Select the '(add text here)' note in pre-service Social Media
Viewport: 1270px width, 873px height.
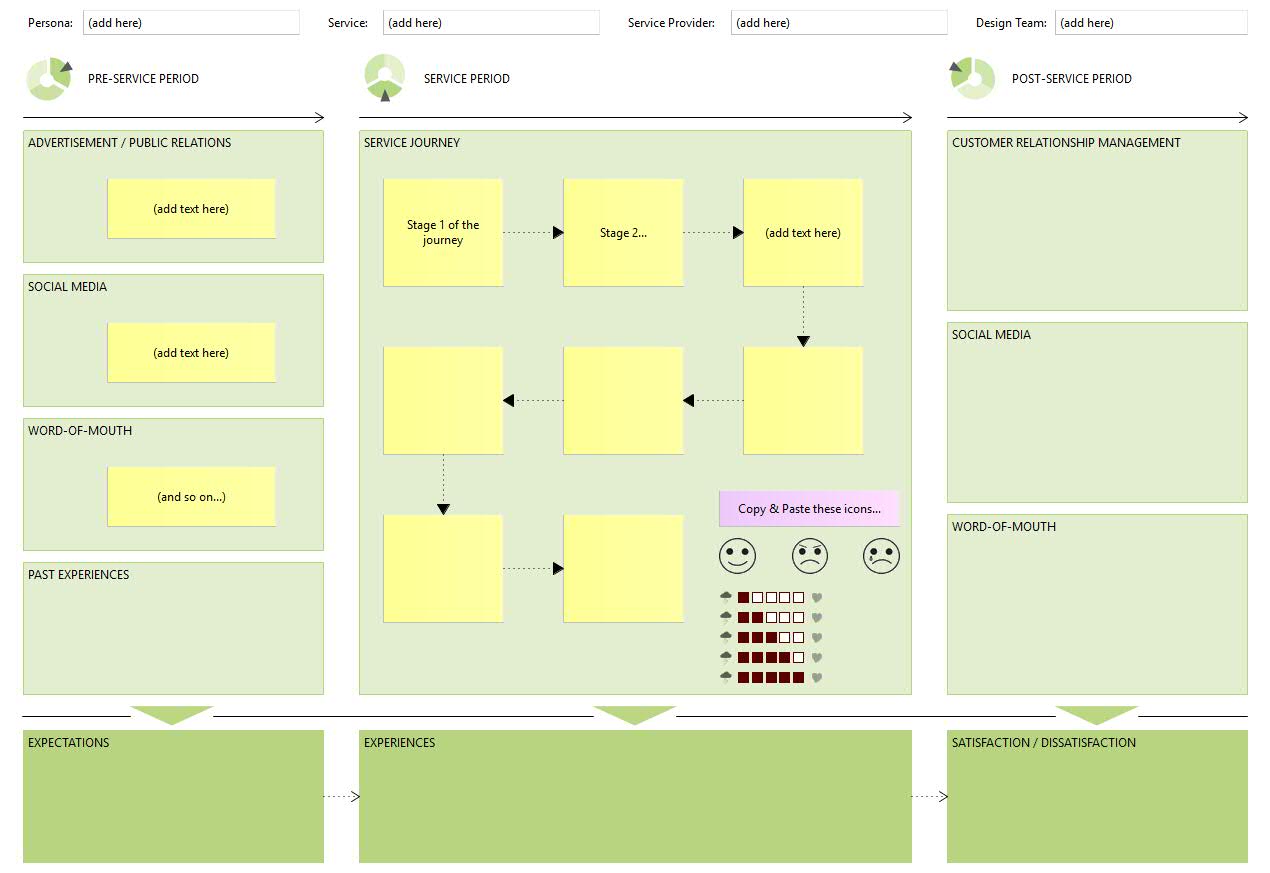click(191, 353)
